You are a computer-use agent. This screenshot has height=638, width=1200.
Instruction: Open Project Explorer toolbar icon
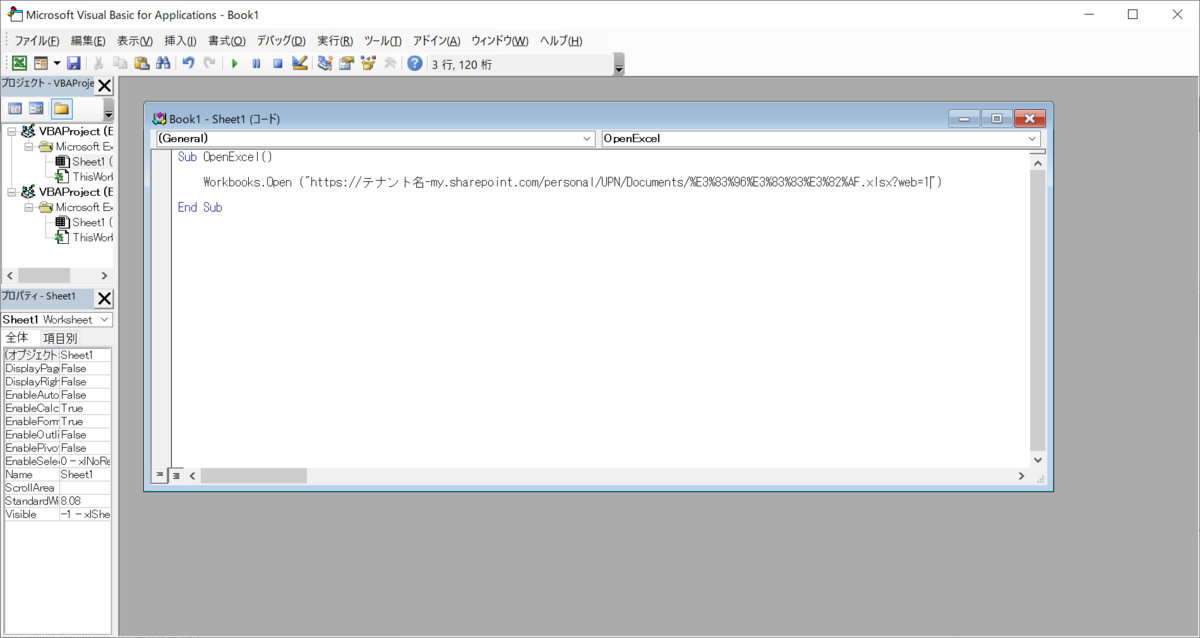click(x=324, y=63)
